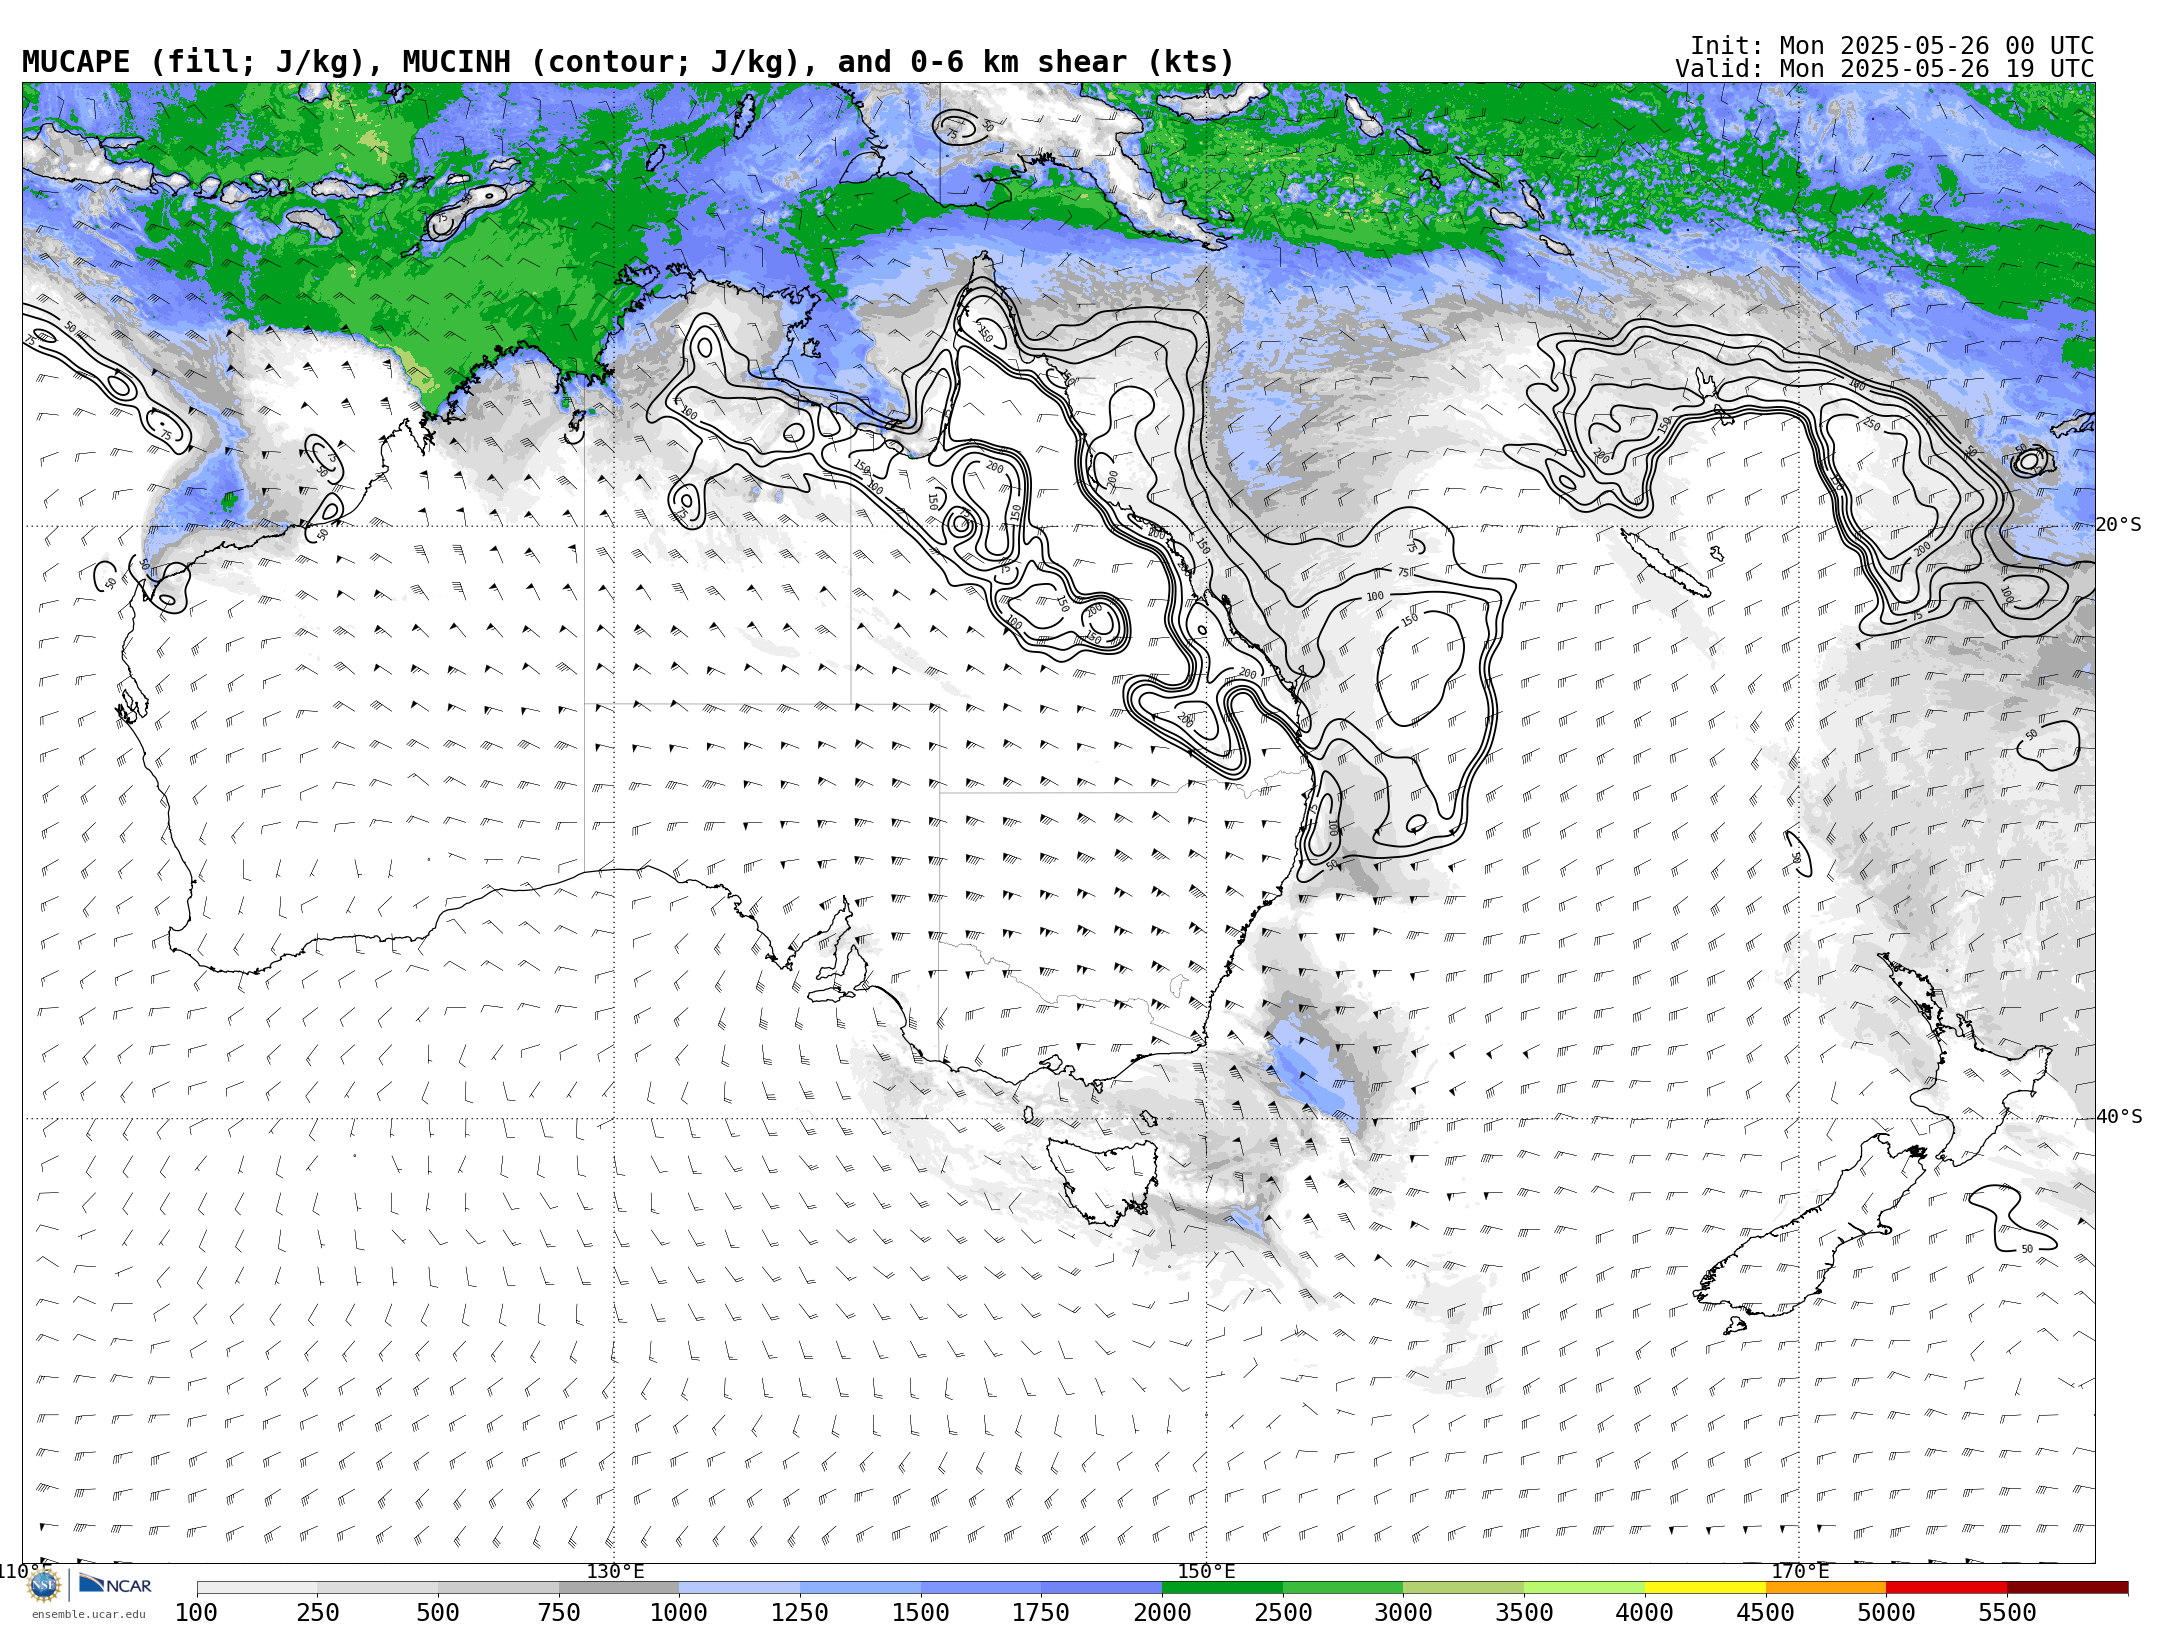This screenshot has height=1626, width=2160.
Task: Select the MUCAPE map title text
Action: [x=628, y=62]
